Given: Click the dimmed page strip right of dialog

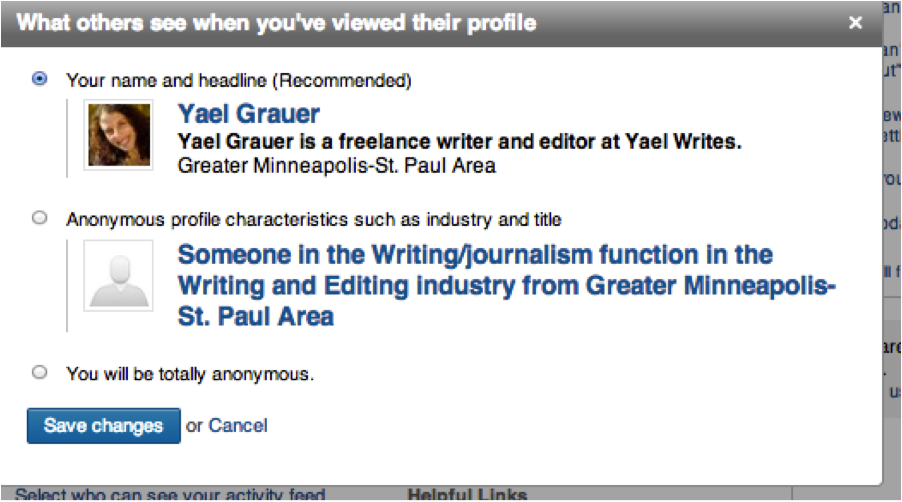Looking at the screenshot, I should [892, 250].
